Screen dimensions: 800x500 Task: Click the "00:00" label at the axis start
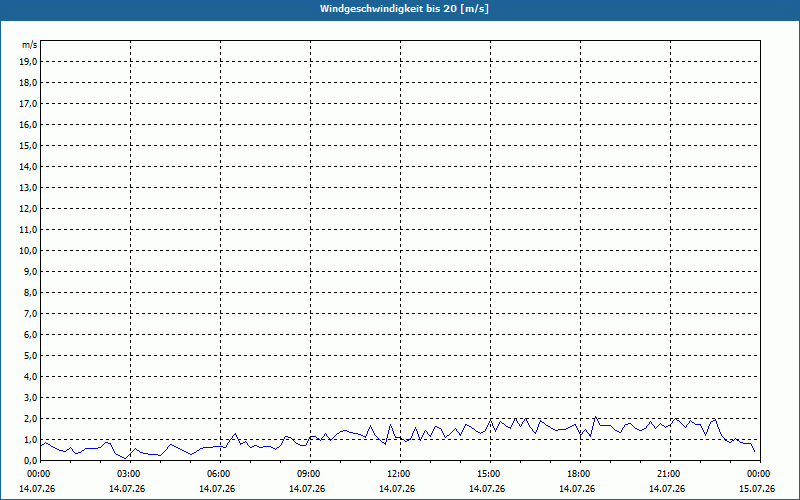(38, 474)
